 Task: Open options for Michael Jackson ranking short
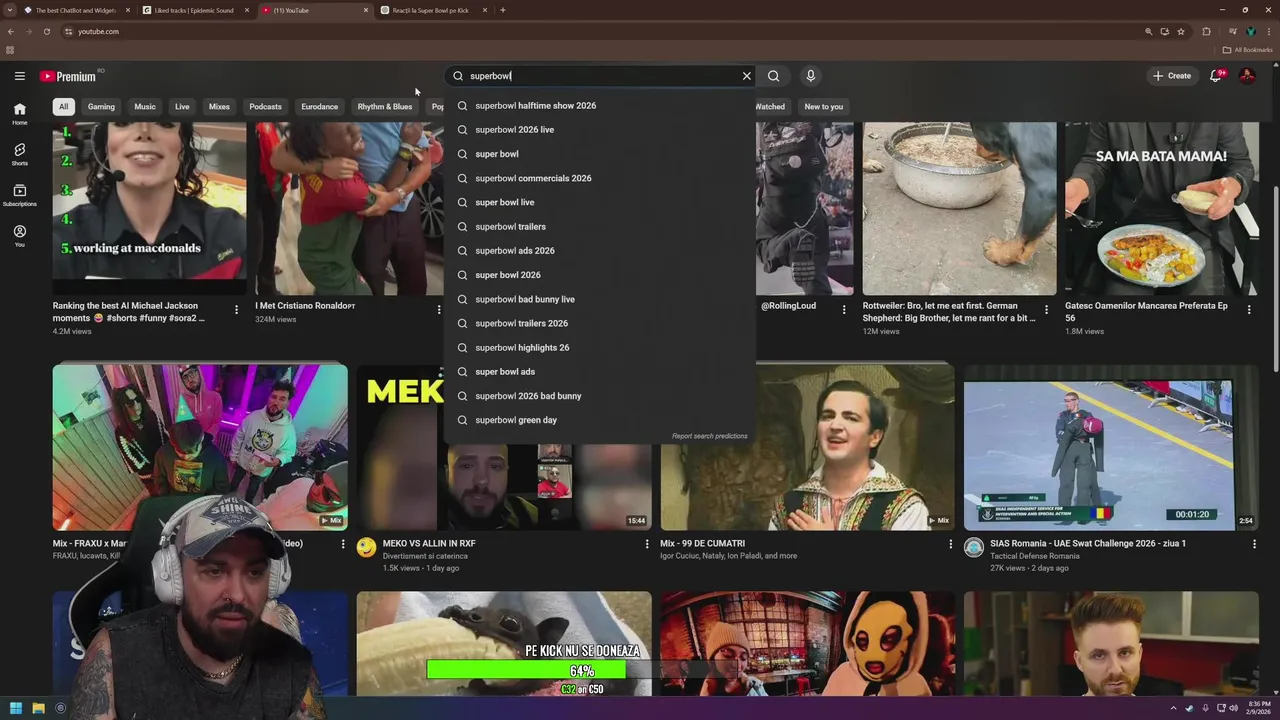click(x=236, y=310)
